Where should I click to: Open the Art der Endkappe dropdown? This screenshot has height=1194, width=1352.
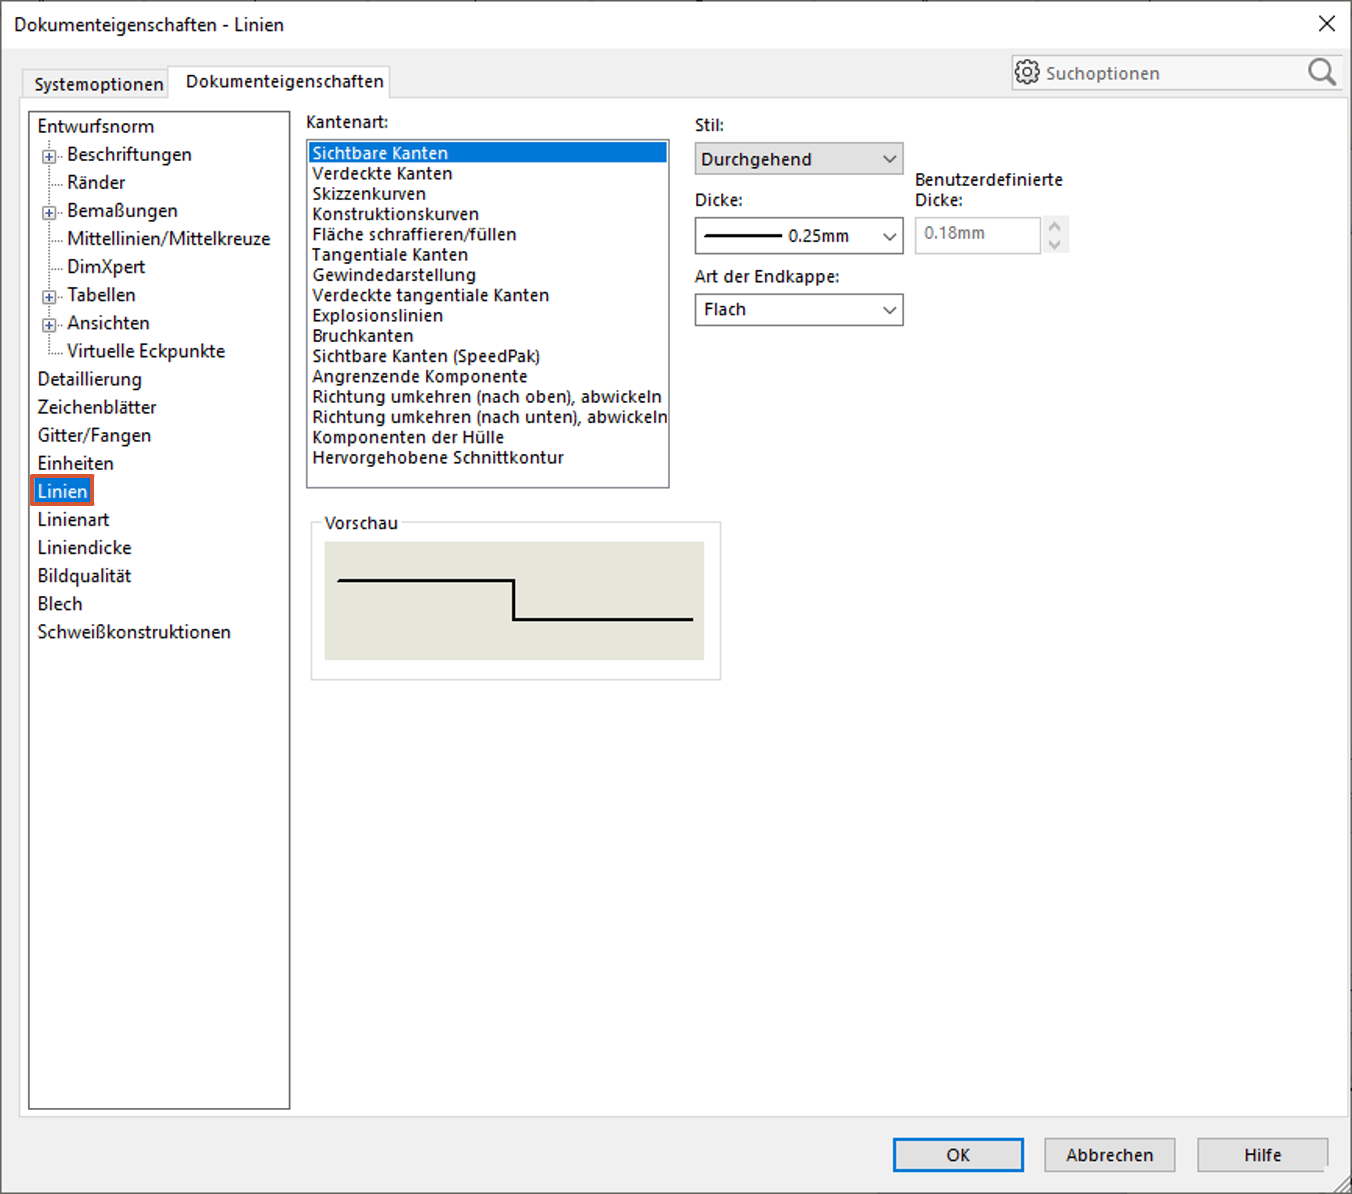pos(799,310)
